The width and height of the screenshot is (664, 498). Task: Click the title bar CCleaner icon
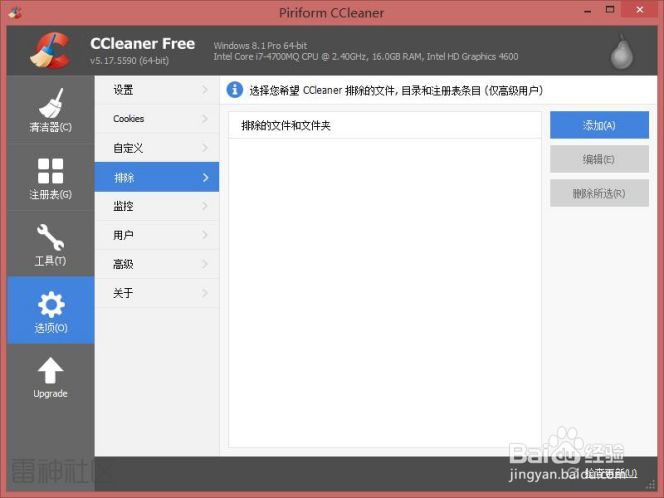coord(14,13)
